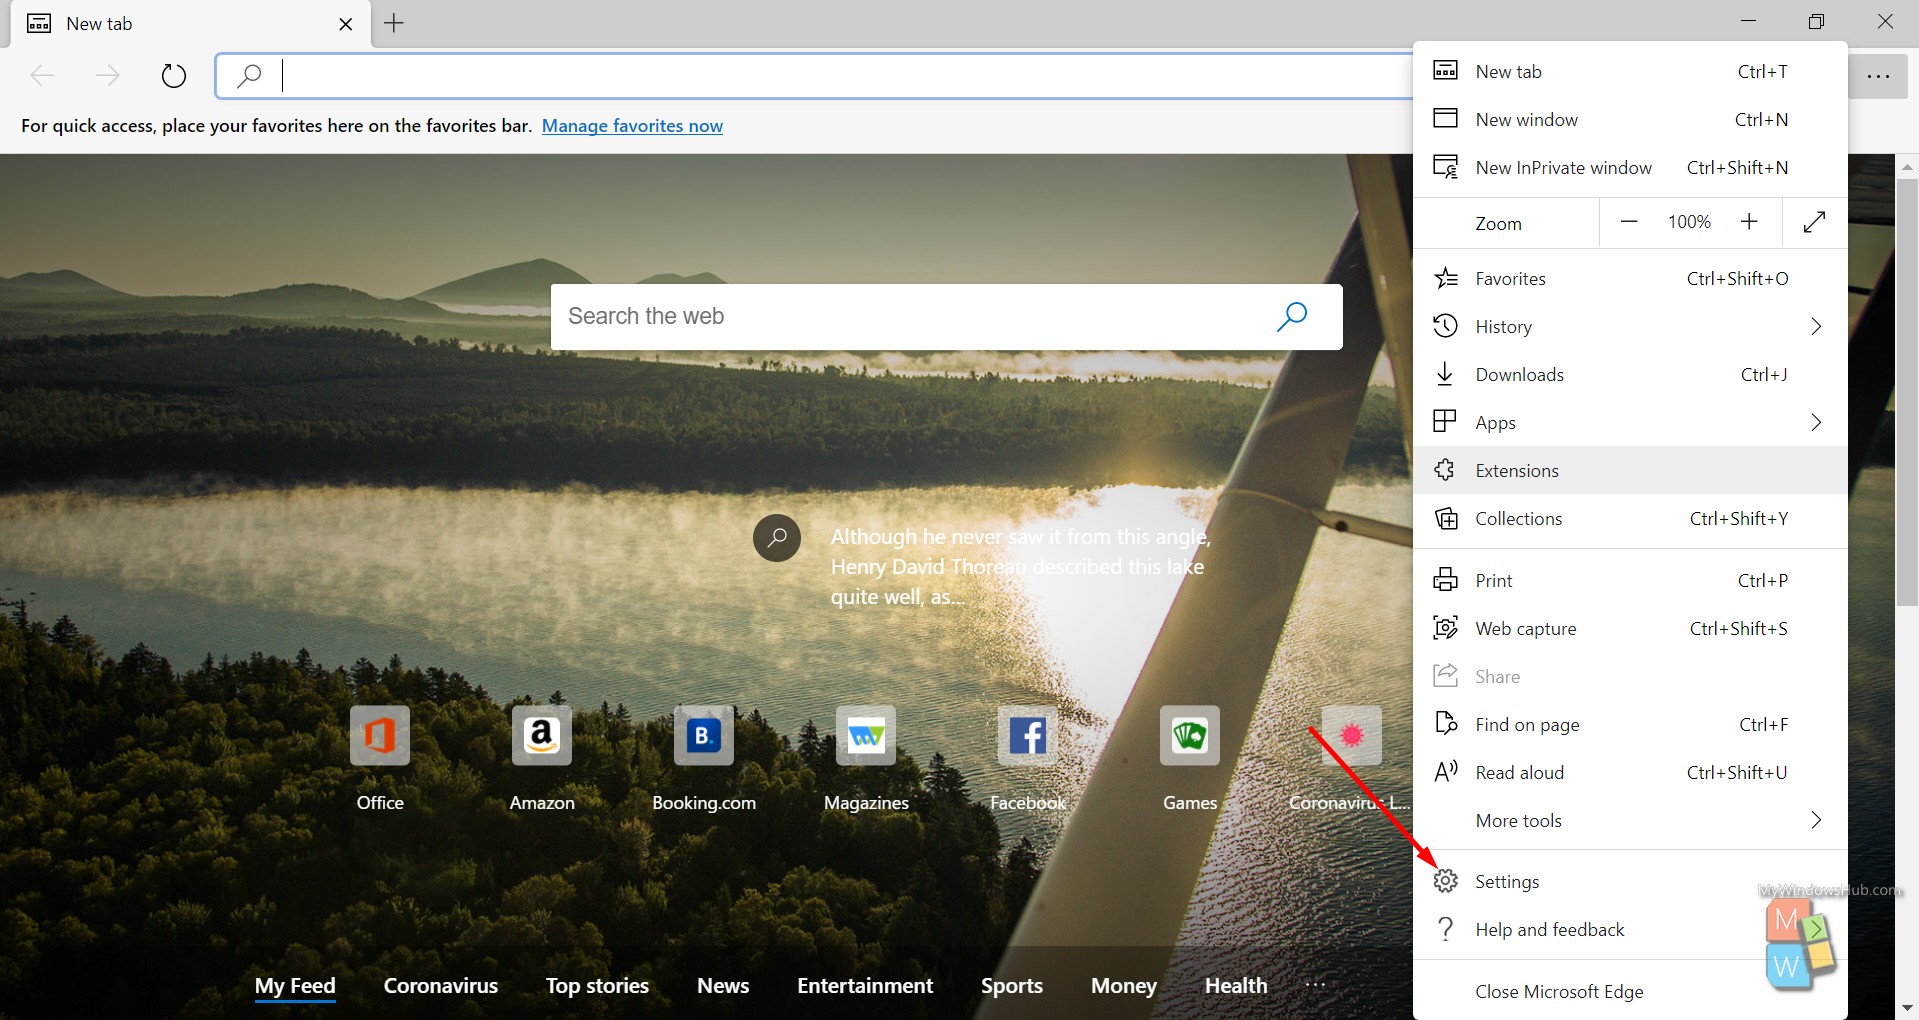Select the Extensions puzzle icon

pyautogui.click(x=1446, y=470)
